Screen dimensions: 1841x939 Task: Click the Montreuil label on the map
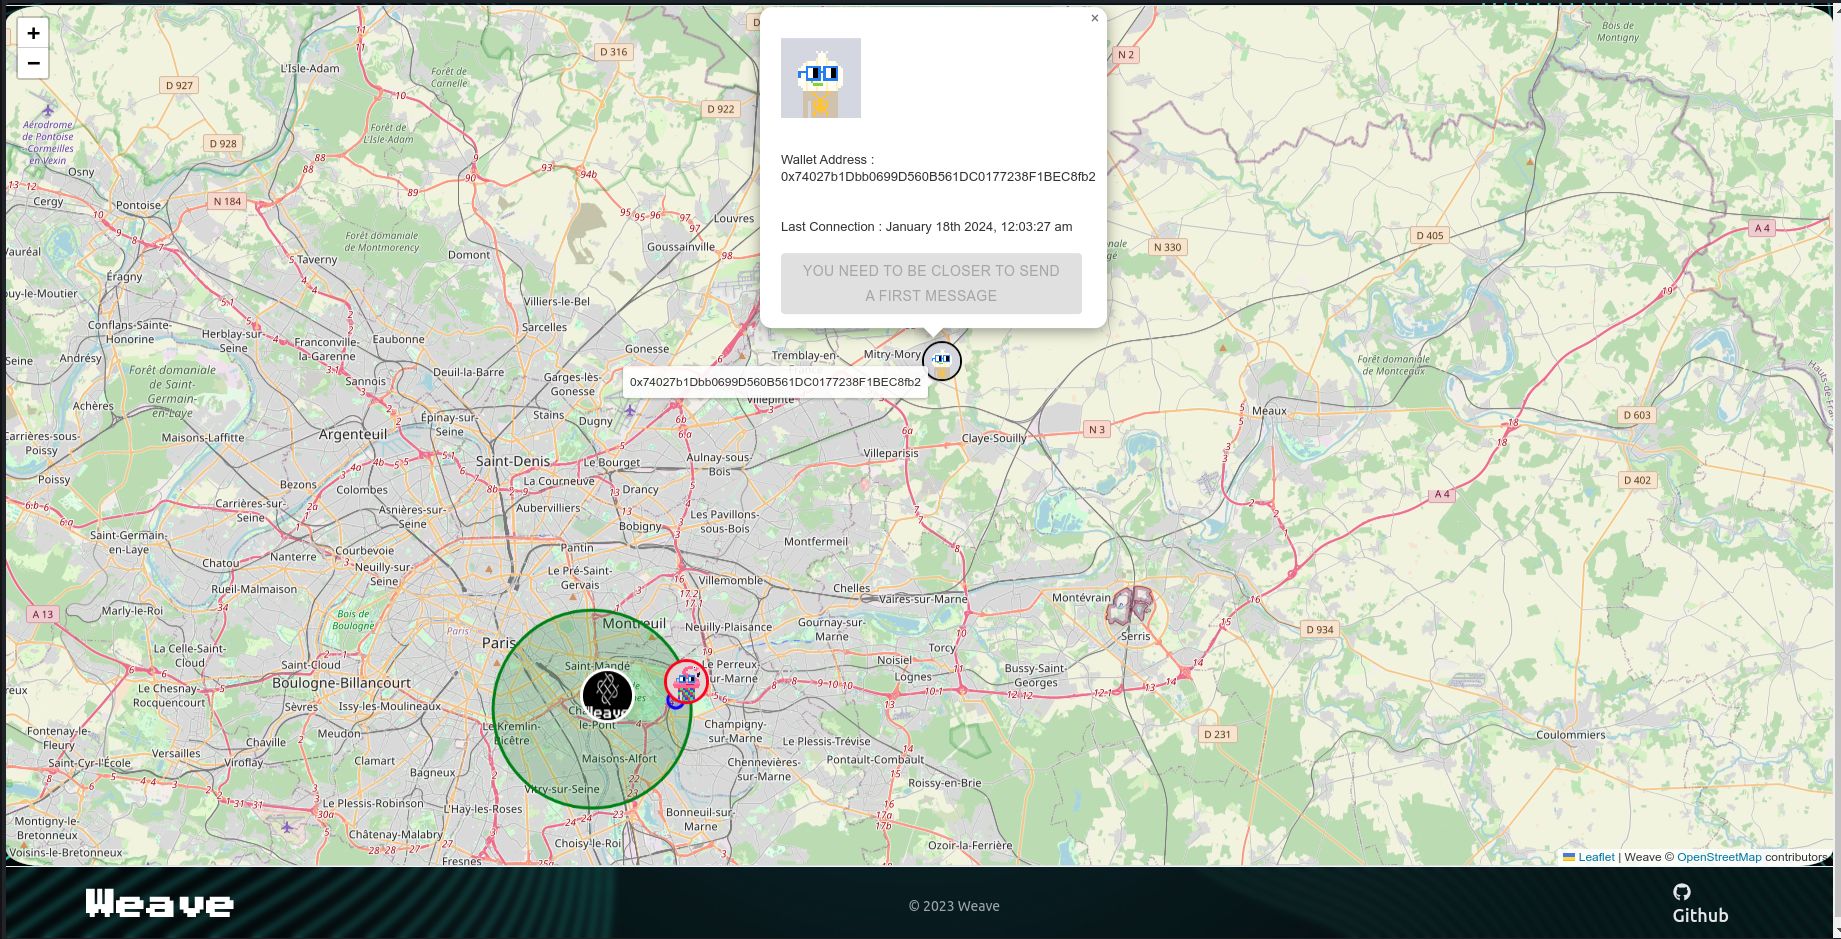click(634, 623)
